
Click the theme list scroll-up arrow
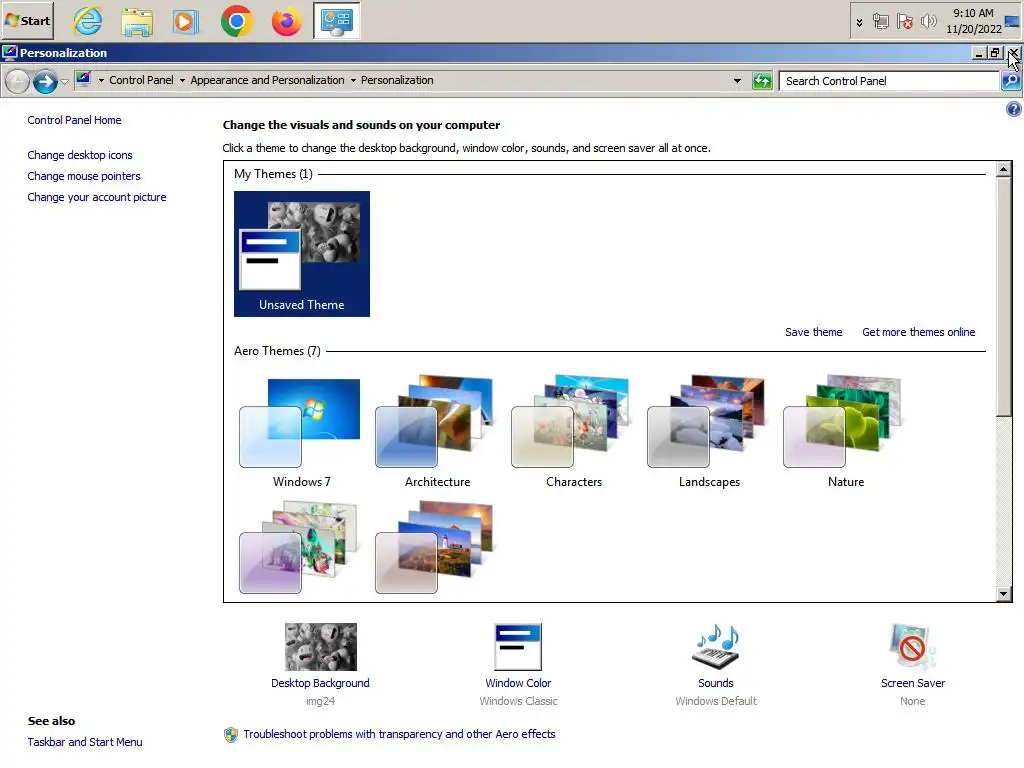1004,169
